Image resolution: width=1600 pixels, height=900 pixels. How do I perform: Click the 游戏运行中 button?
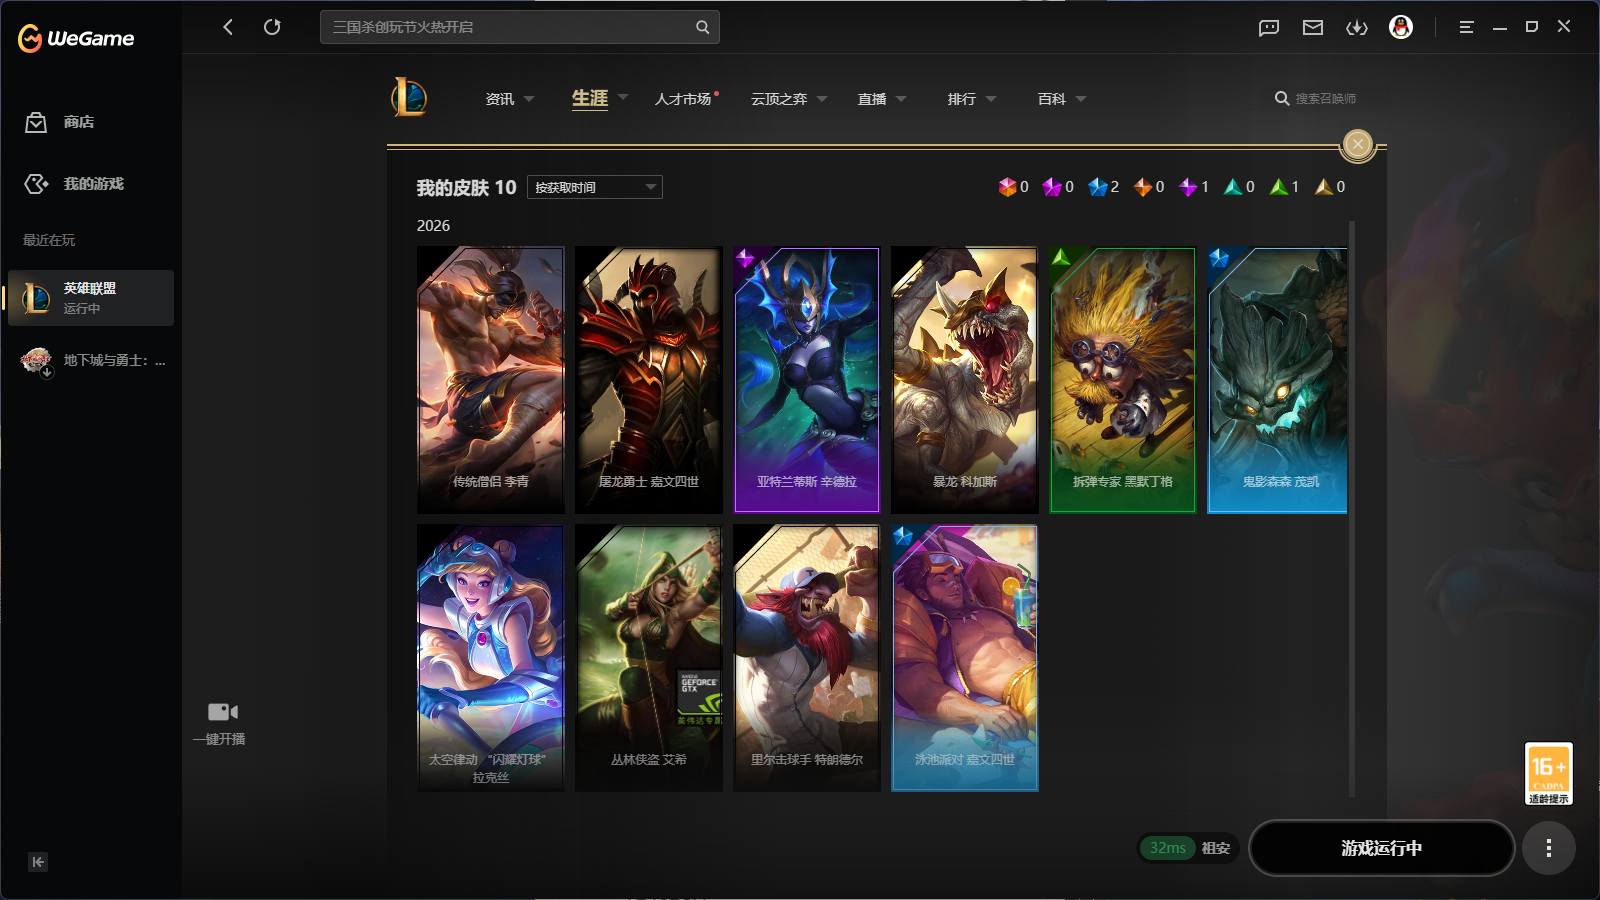point(1381,848)
